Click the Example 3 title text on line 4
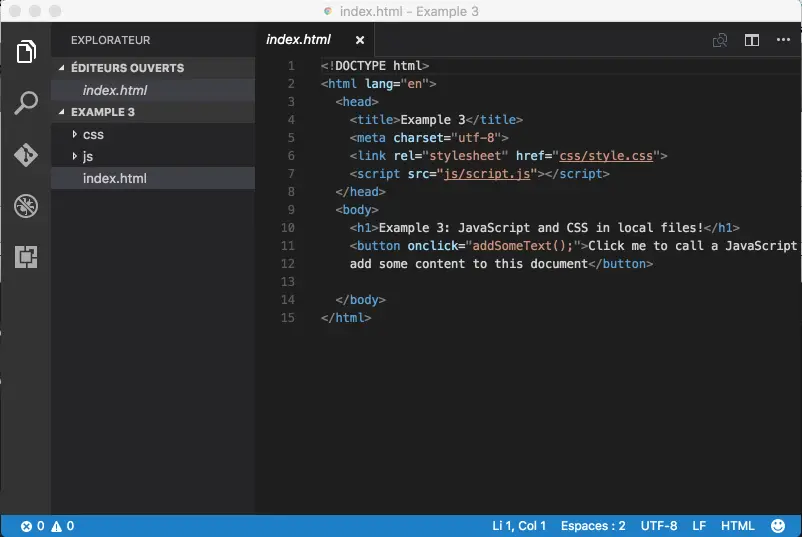This screenshot has height=537, width=802. [433, 120]
